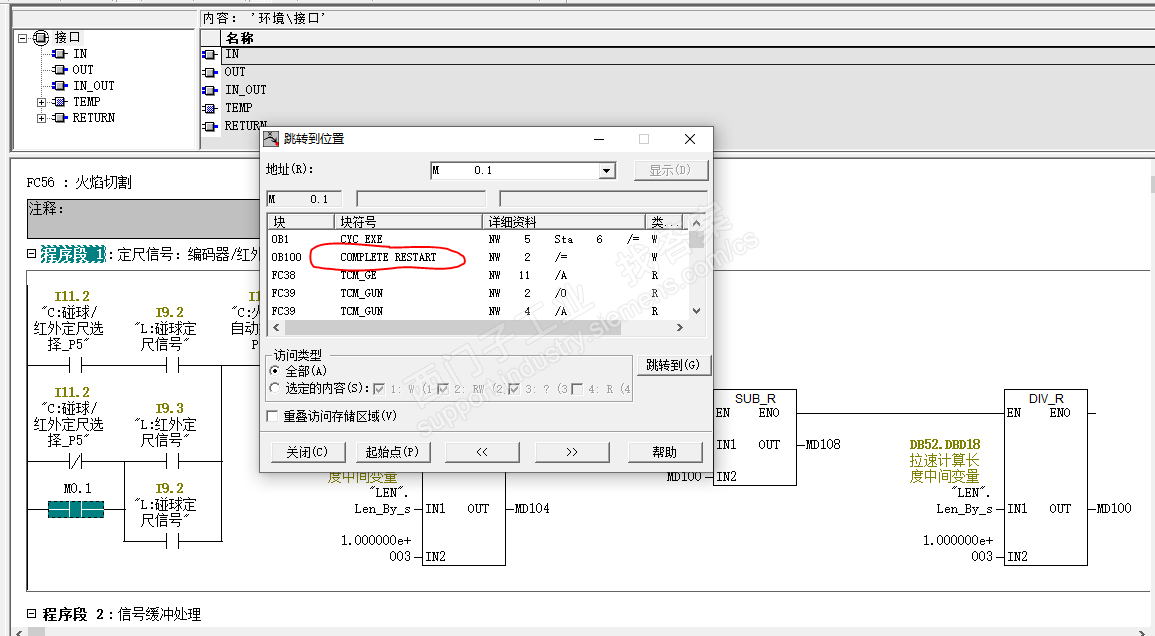Select the 接口 root node icon
Image resolution: width=1155 pixels, height=636 pixels.
pos(41,38)
